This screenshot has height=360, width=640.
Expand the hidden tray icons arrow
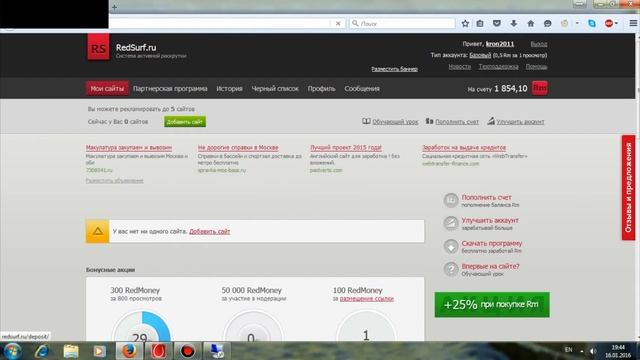582,351
